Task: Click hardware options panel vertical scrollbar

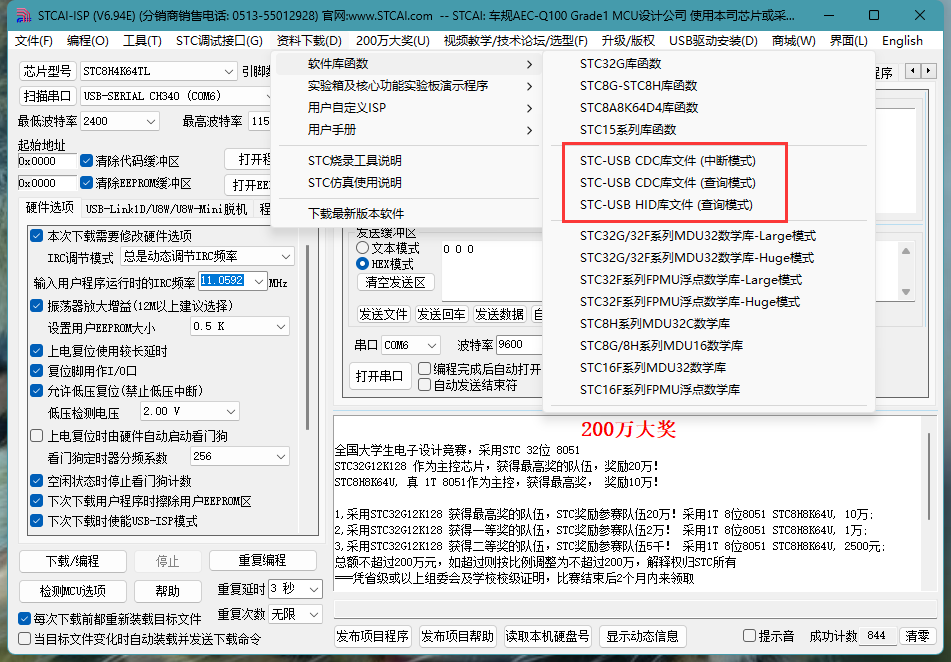Action: 308,337
